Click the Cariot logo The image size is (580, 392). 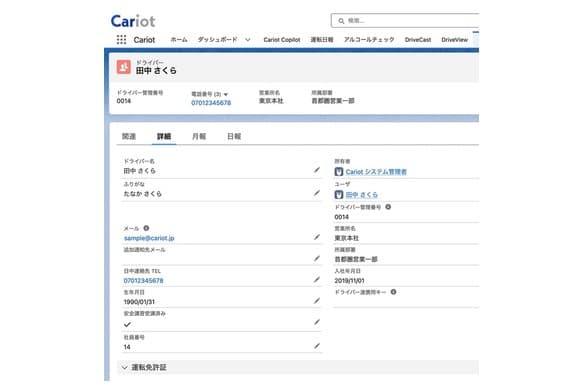[x=133, y=21]
